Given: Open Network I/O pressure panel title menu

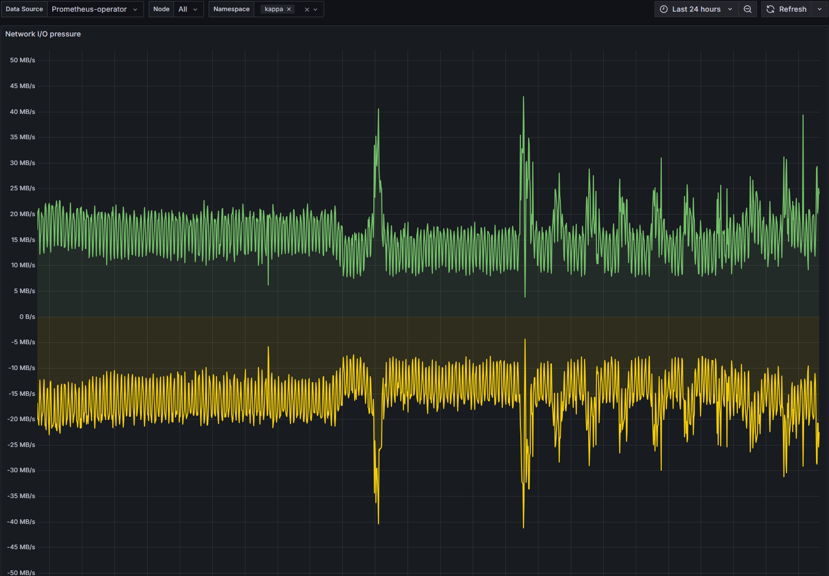Looking at the screenshot, I should point(43,34).
